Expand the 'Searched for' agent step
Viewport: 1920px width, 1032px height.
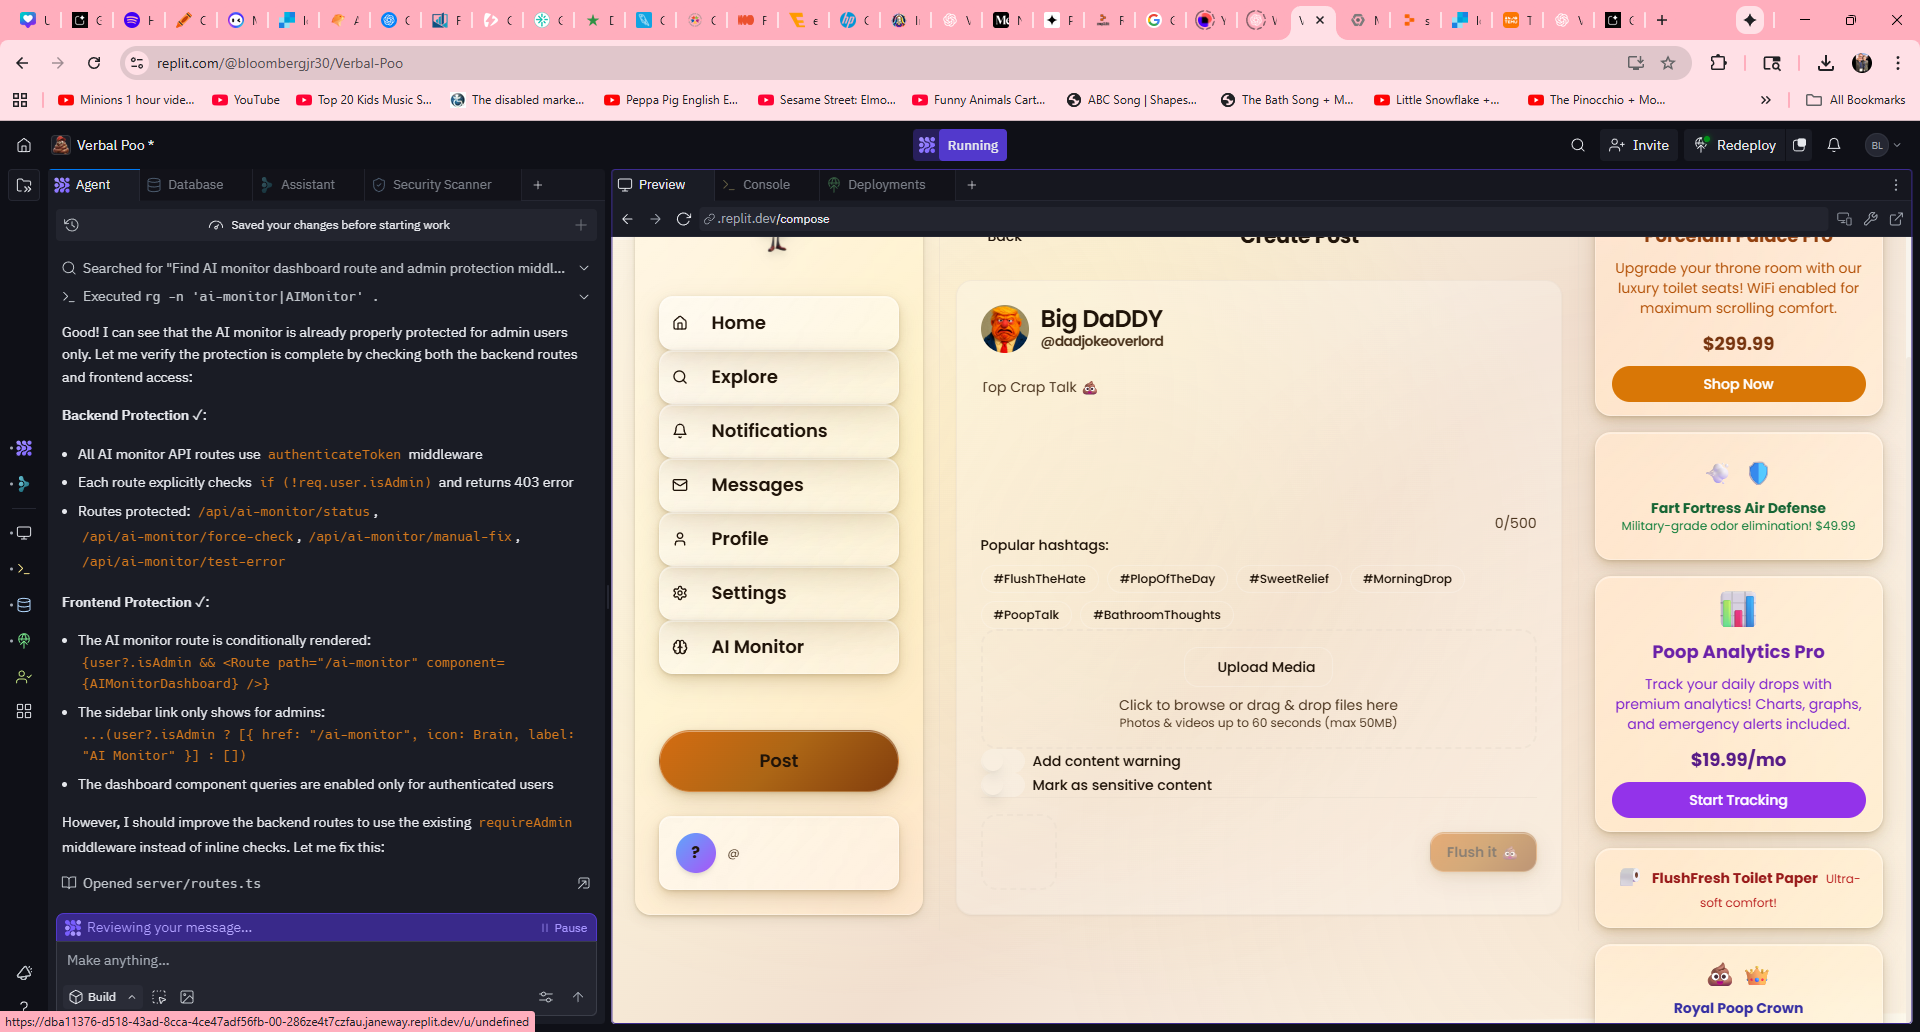[584, 268]
